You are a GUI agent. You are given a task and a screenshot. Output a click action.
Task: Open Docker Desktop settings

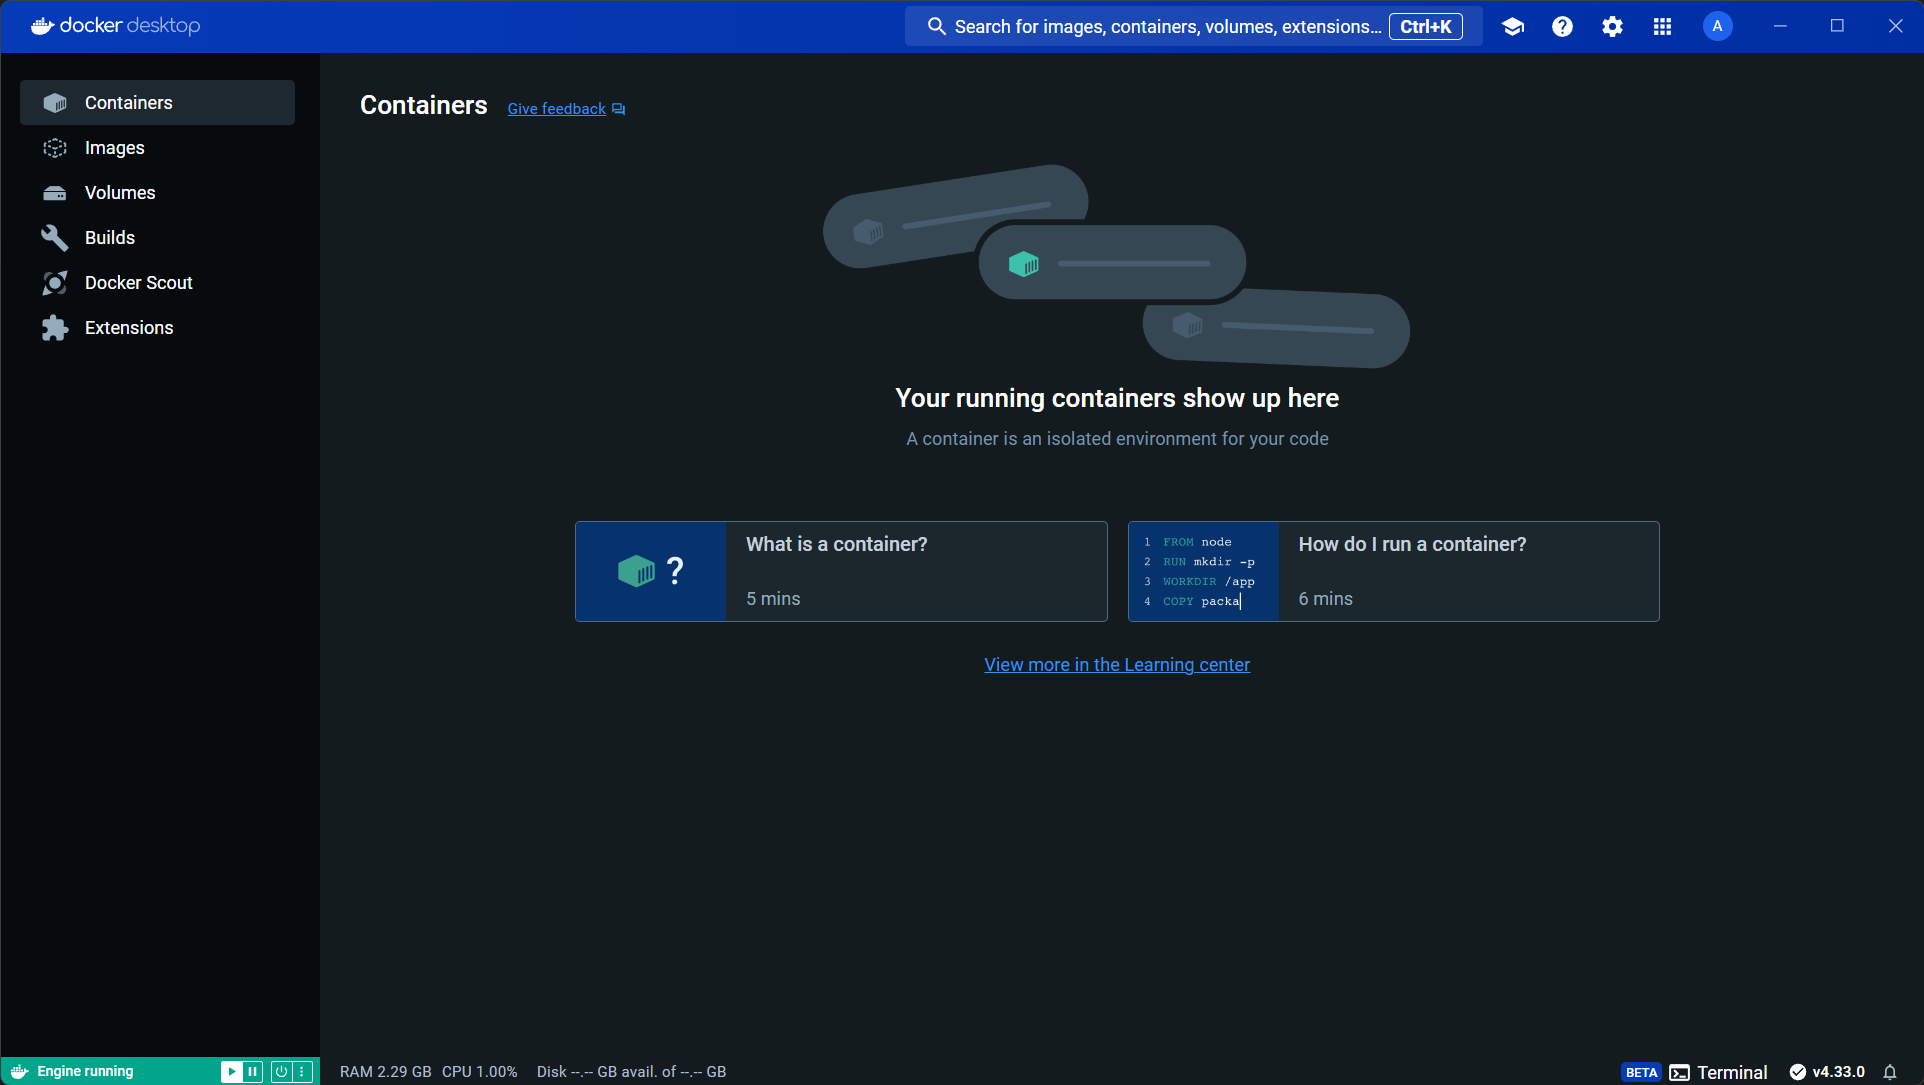click(x=1611, y=25)
